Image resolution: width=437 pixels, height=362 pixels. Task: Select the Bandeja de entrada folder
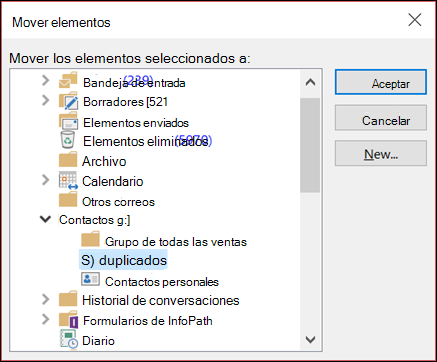point(134,83)
